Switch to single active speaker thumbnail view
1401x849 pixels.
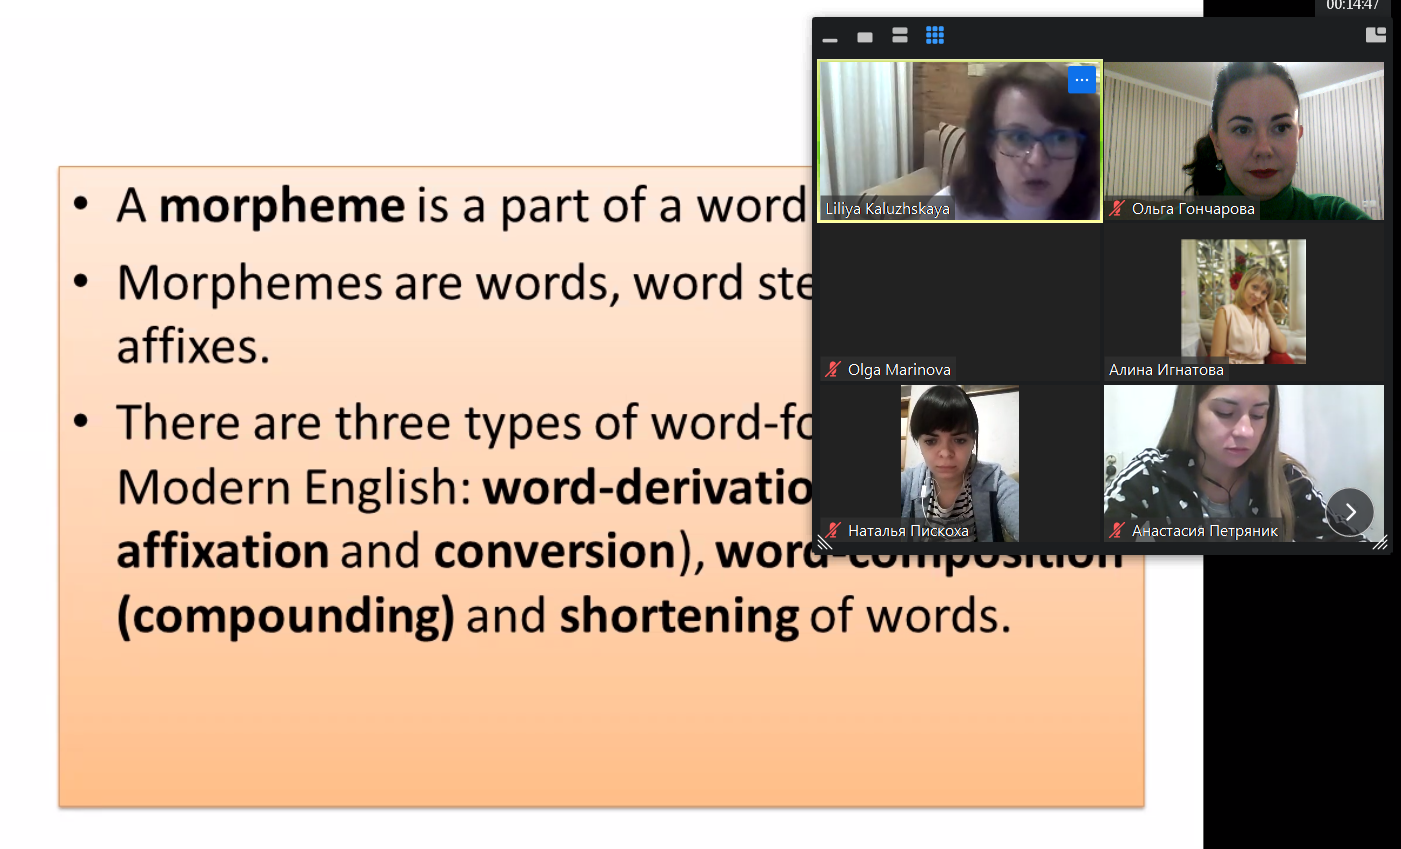[x=865, y=37]
